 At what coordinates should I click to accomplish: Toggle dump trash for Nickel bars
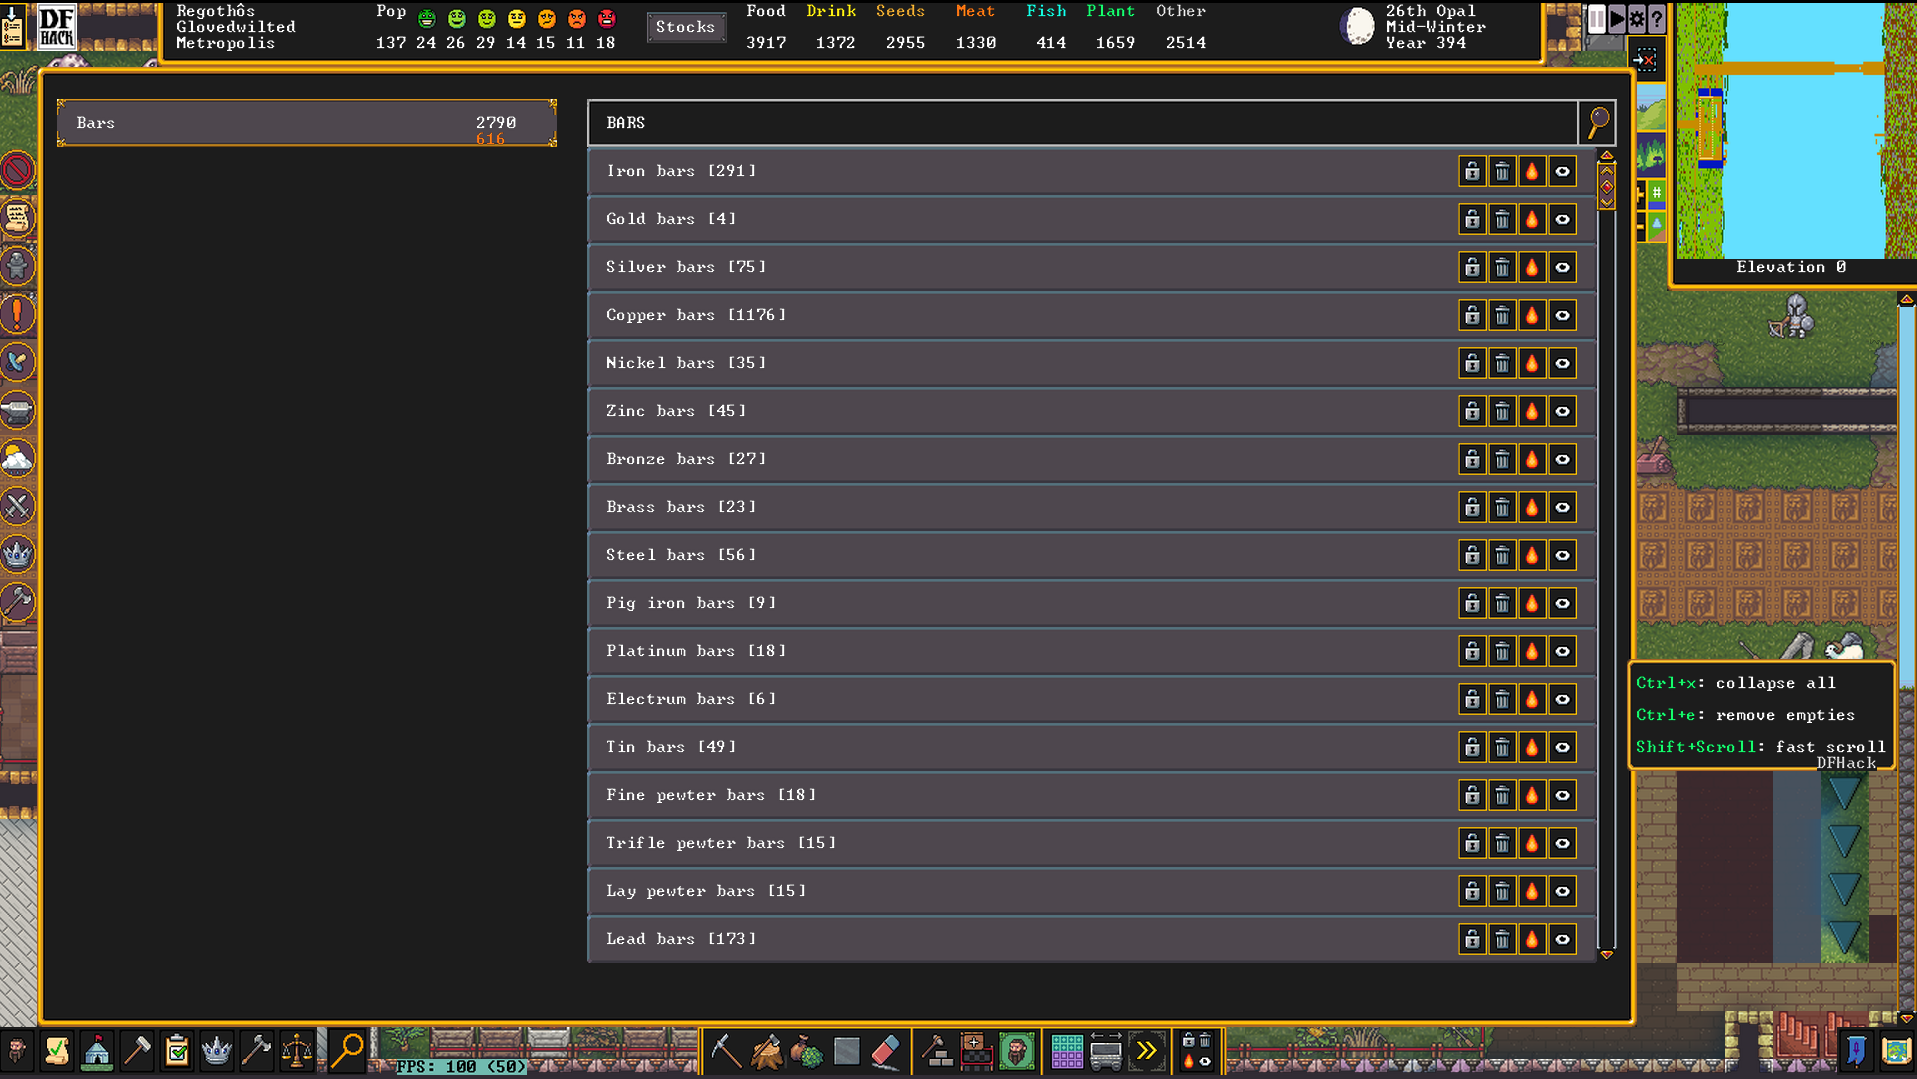[1502, 363]
